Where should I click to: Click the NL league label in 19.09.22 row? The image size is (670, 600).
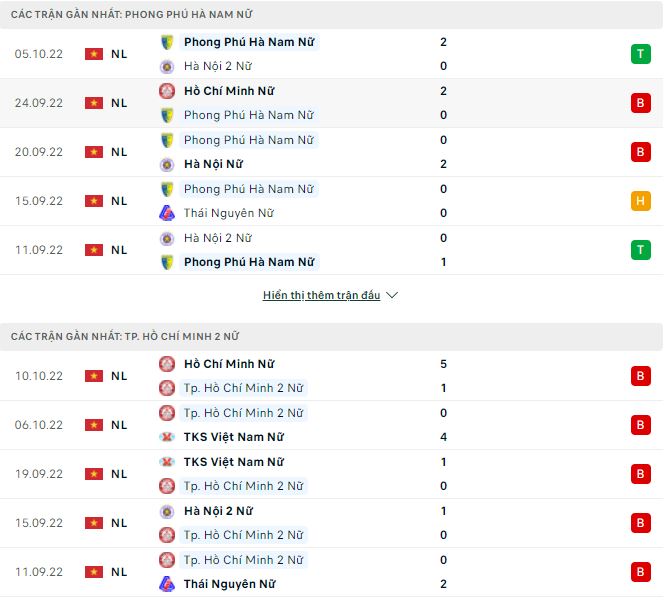[119, 474]
